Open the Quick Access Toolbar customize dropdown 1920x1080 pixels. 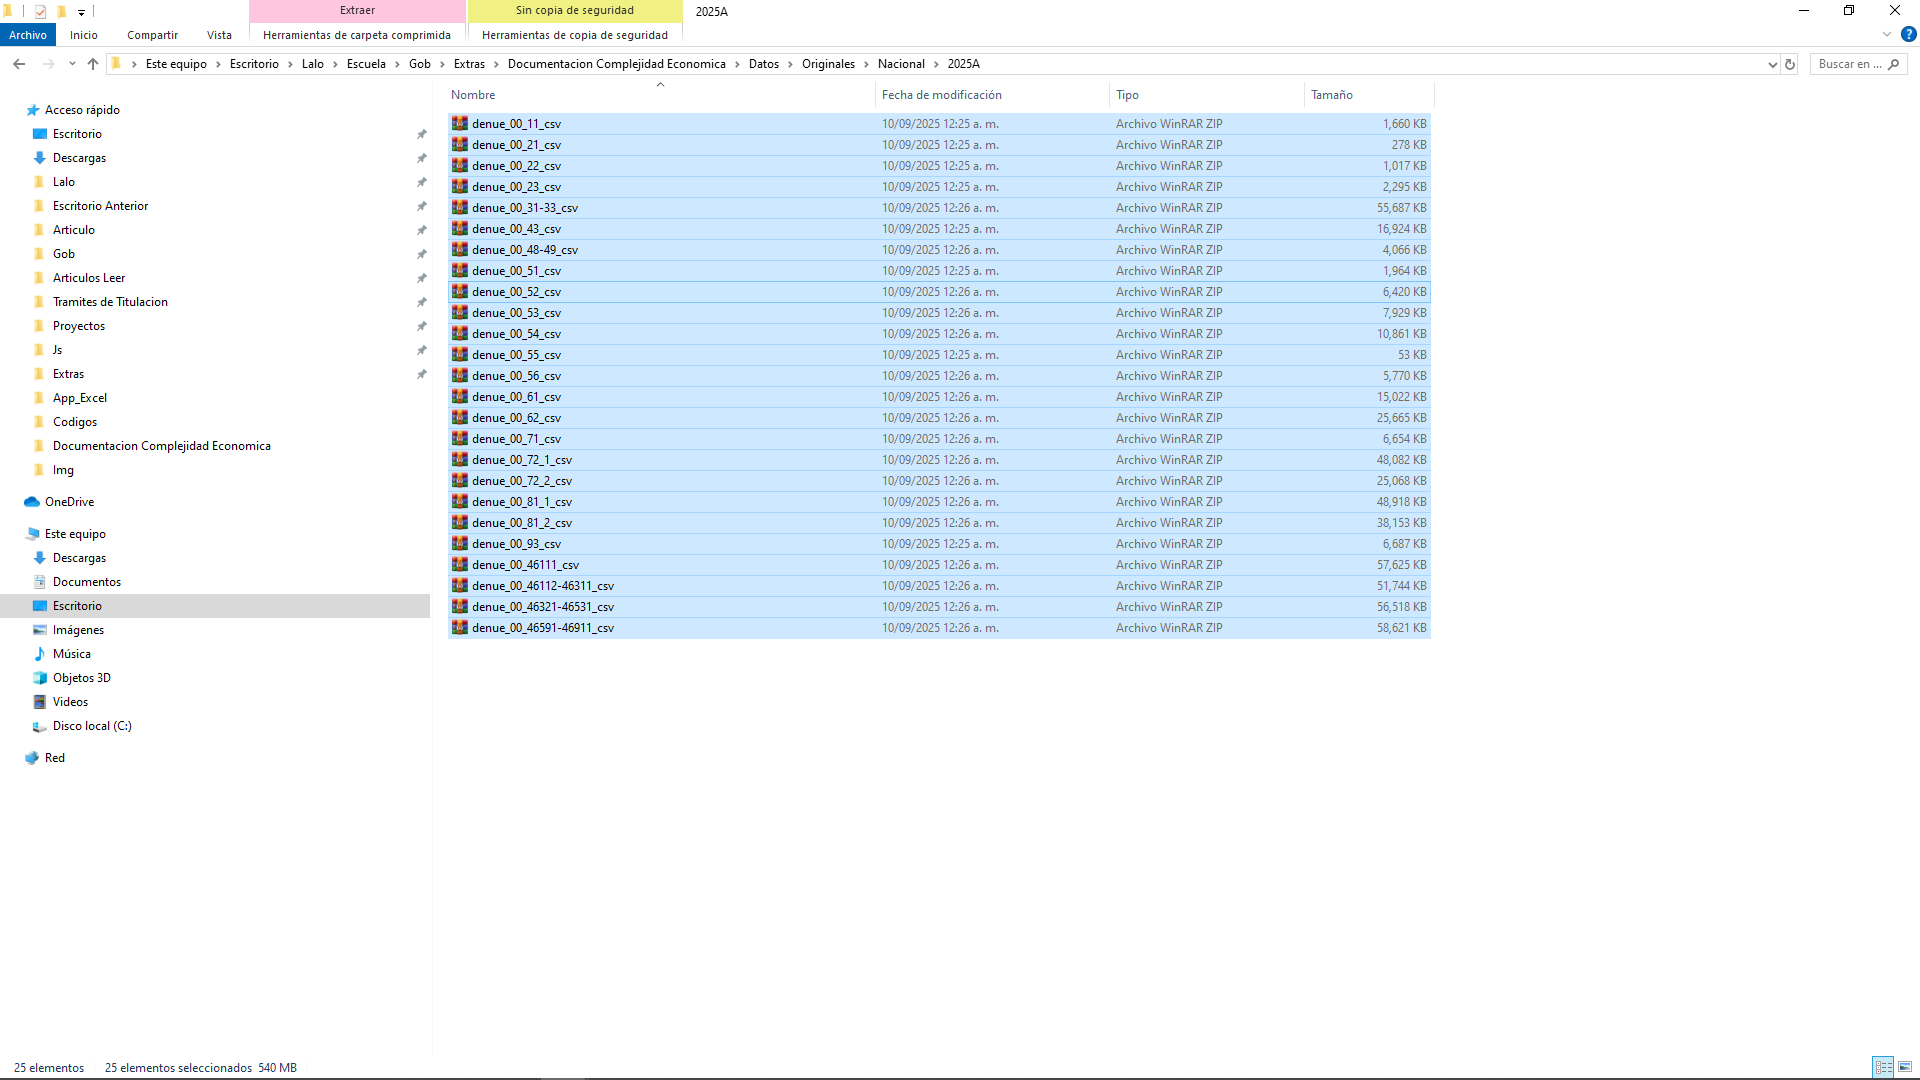click(x=82, y=12)
